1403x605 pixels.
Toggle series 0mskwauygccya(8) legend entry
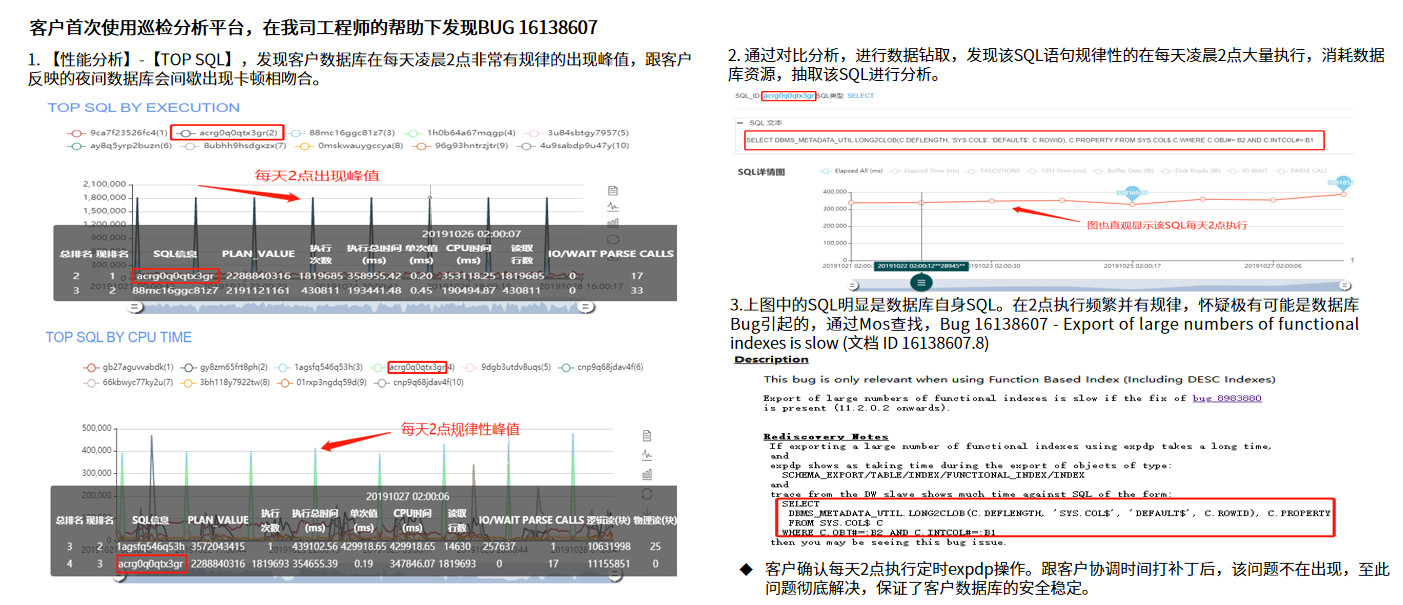[349, 146]
